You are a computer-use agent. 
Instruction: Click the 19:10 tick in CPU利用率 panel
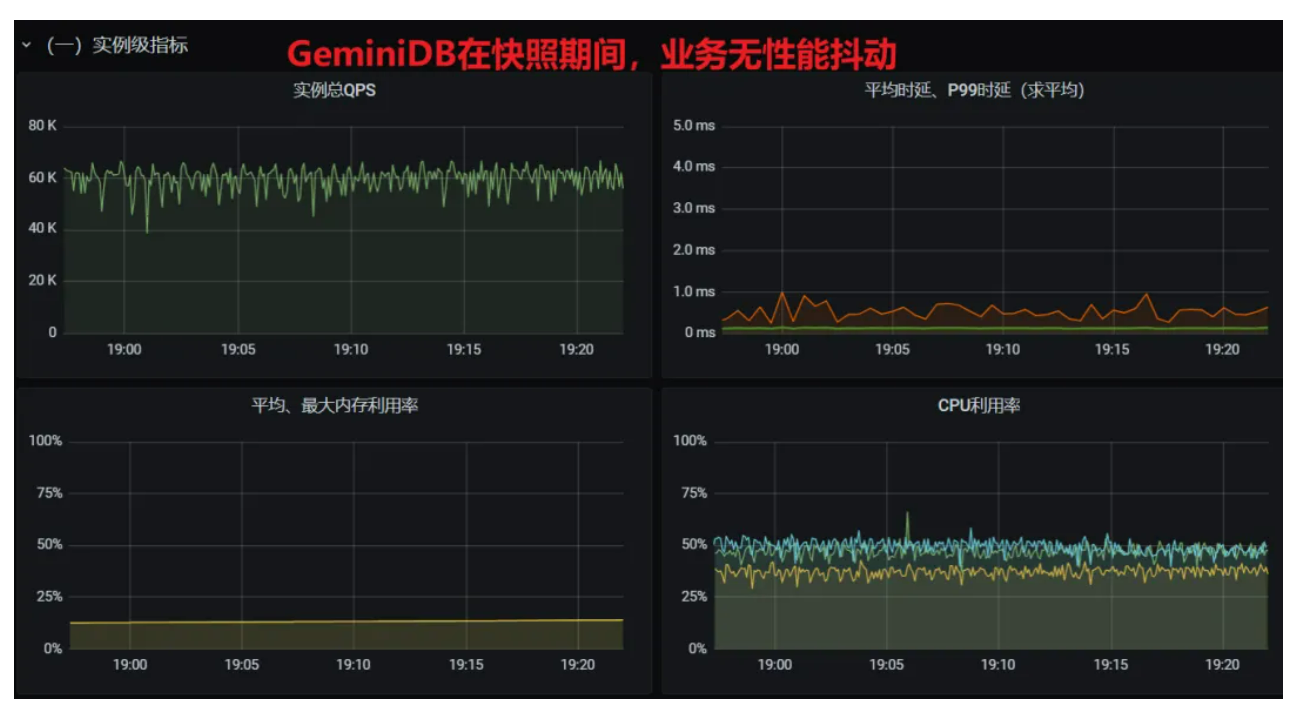click(998, 665)
